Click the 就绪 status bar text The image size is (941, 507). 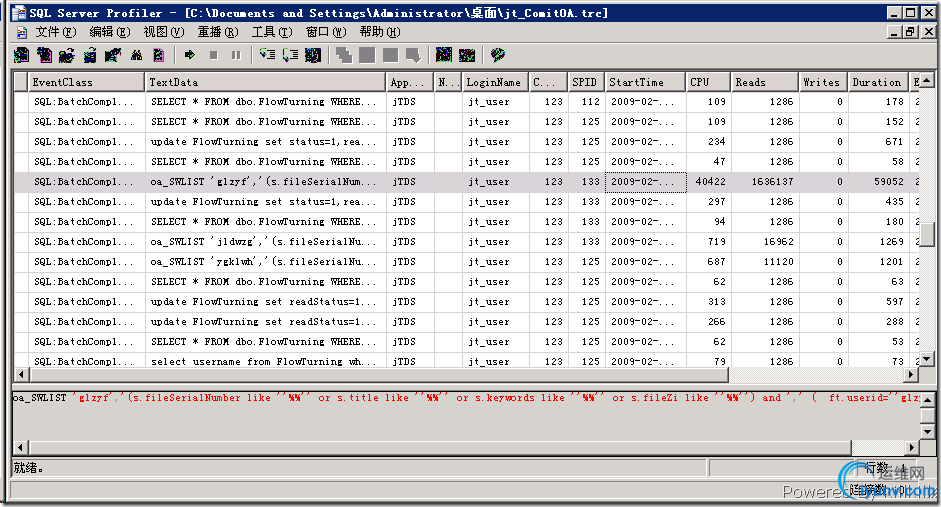(28, 468)
